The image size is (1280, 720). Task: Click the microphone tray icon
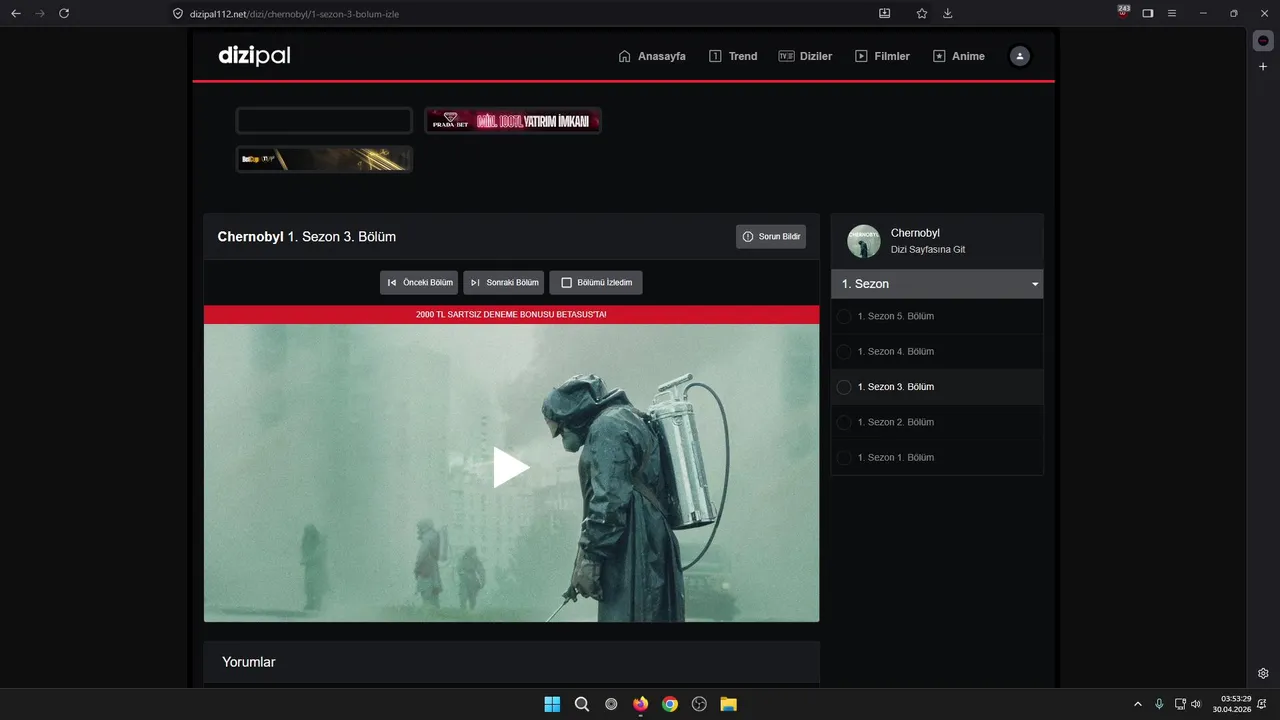(x=1159, y=704)
